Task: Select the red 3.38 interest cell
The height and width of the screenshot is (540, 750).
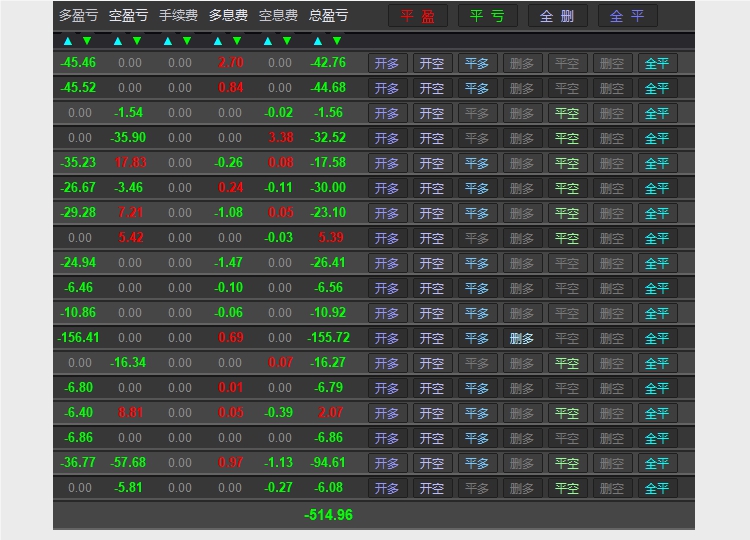Action: pos(281,138)
